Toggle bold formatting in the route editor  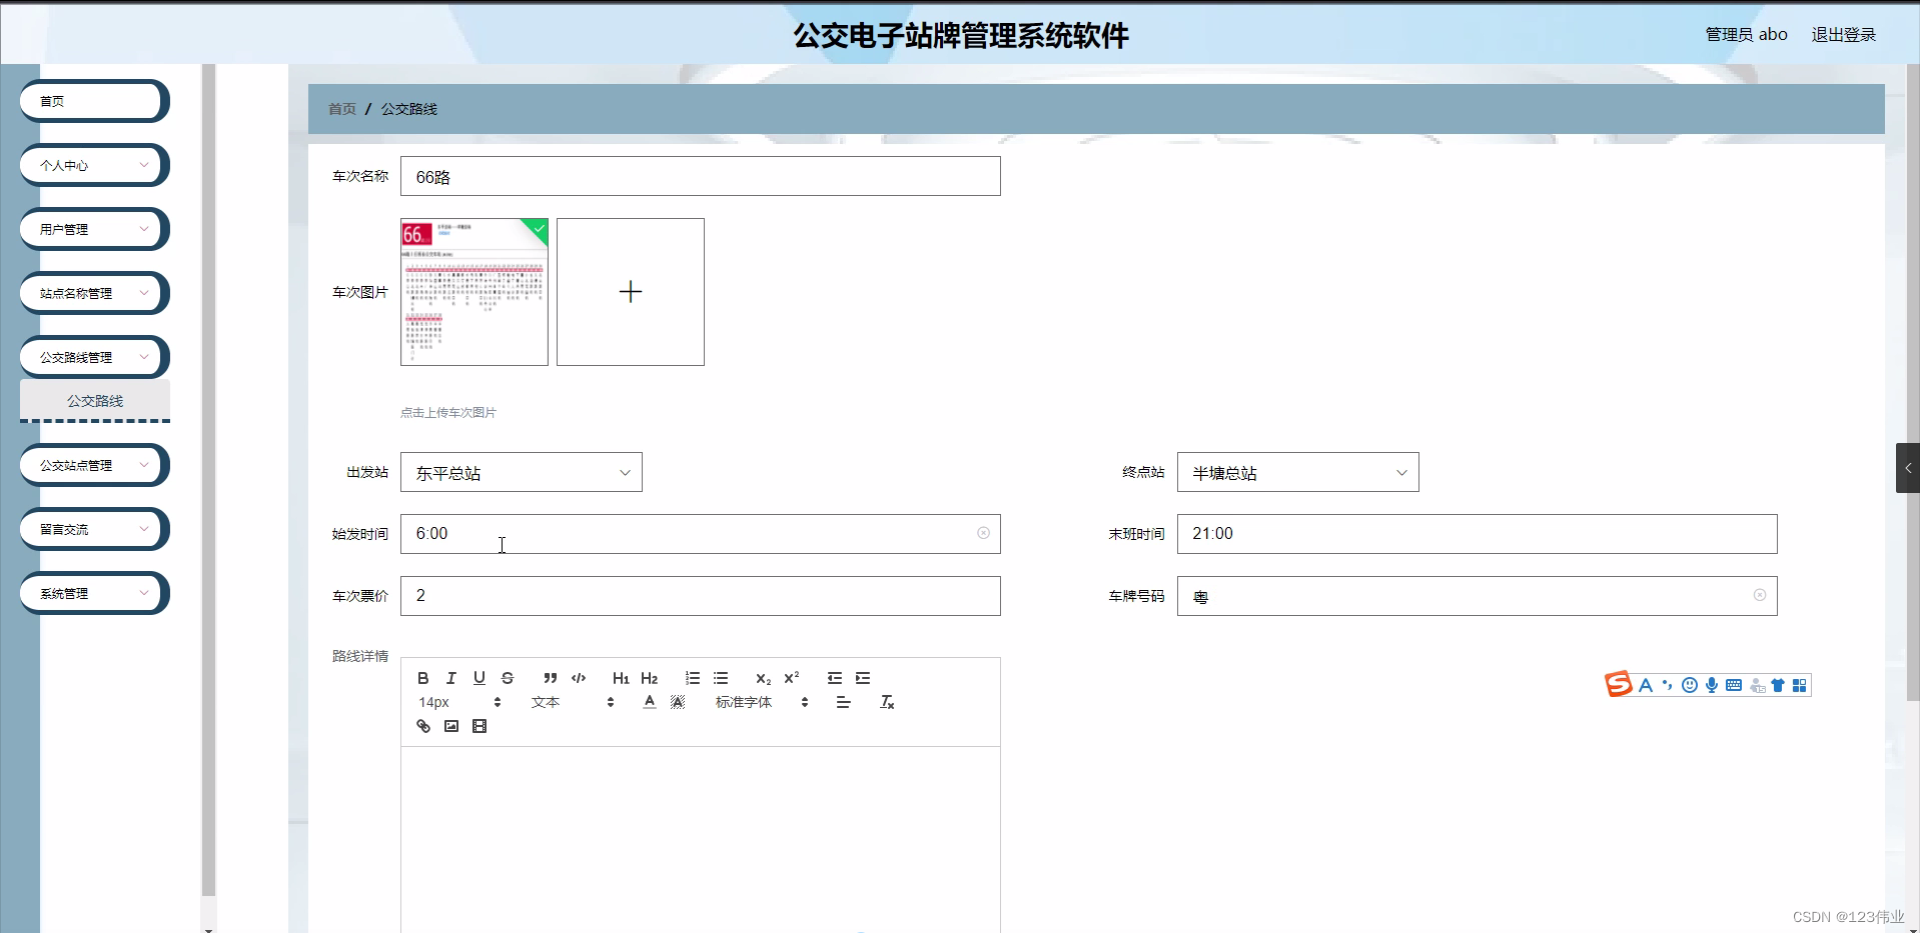coord(423,678)
